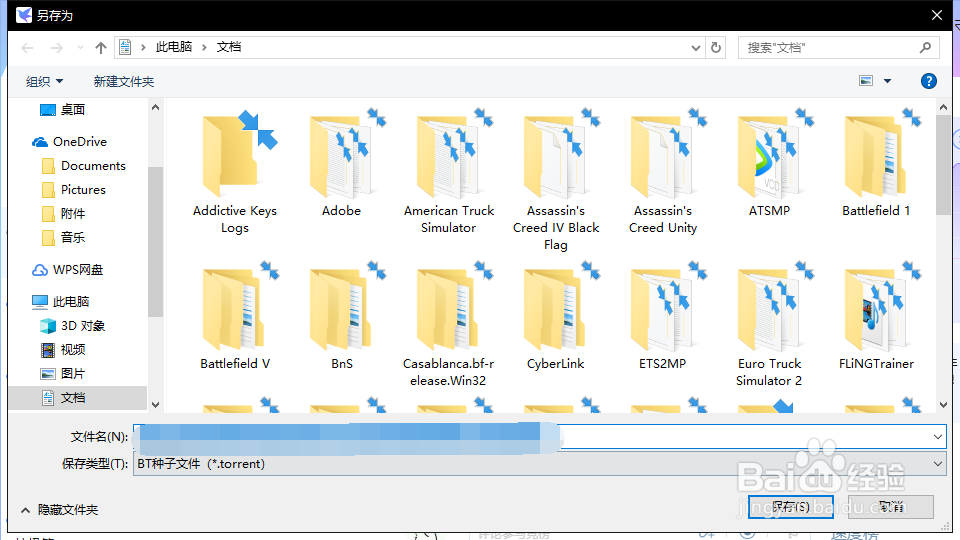Collapse folders with 隐藏文件夹
The height and width of the screenshot is (540, 960).
(x=59, y=509)
